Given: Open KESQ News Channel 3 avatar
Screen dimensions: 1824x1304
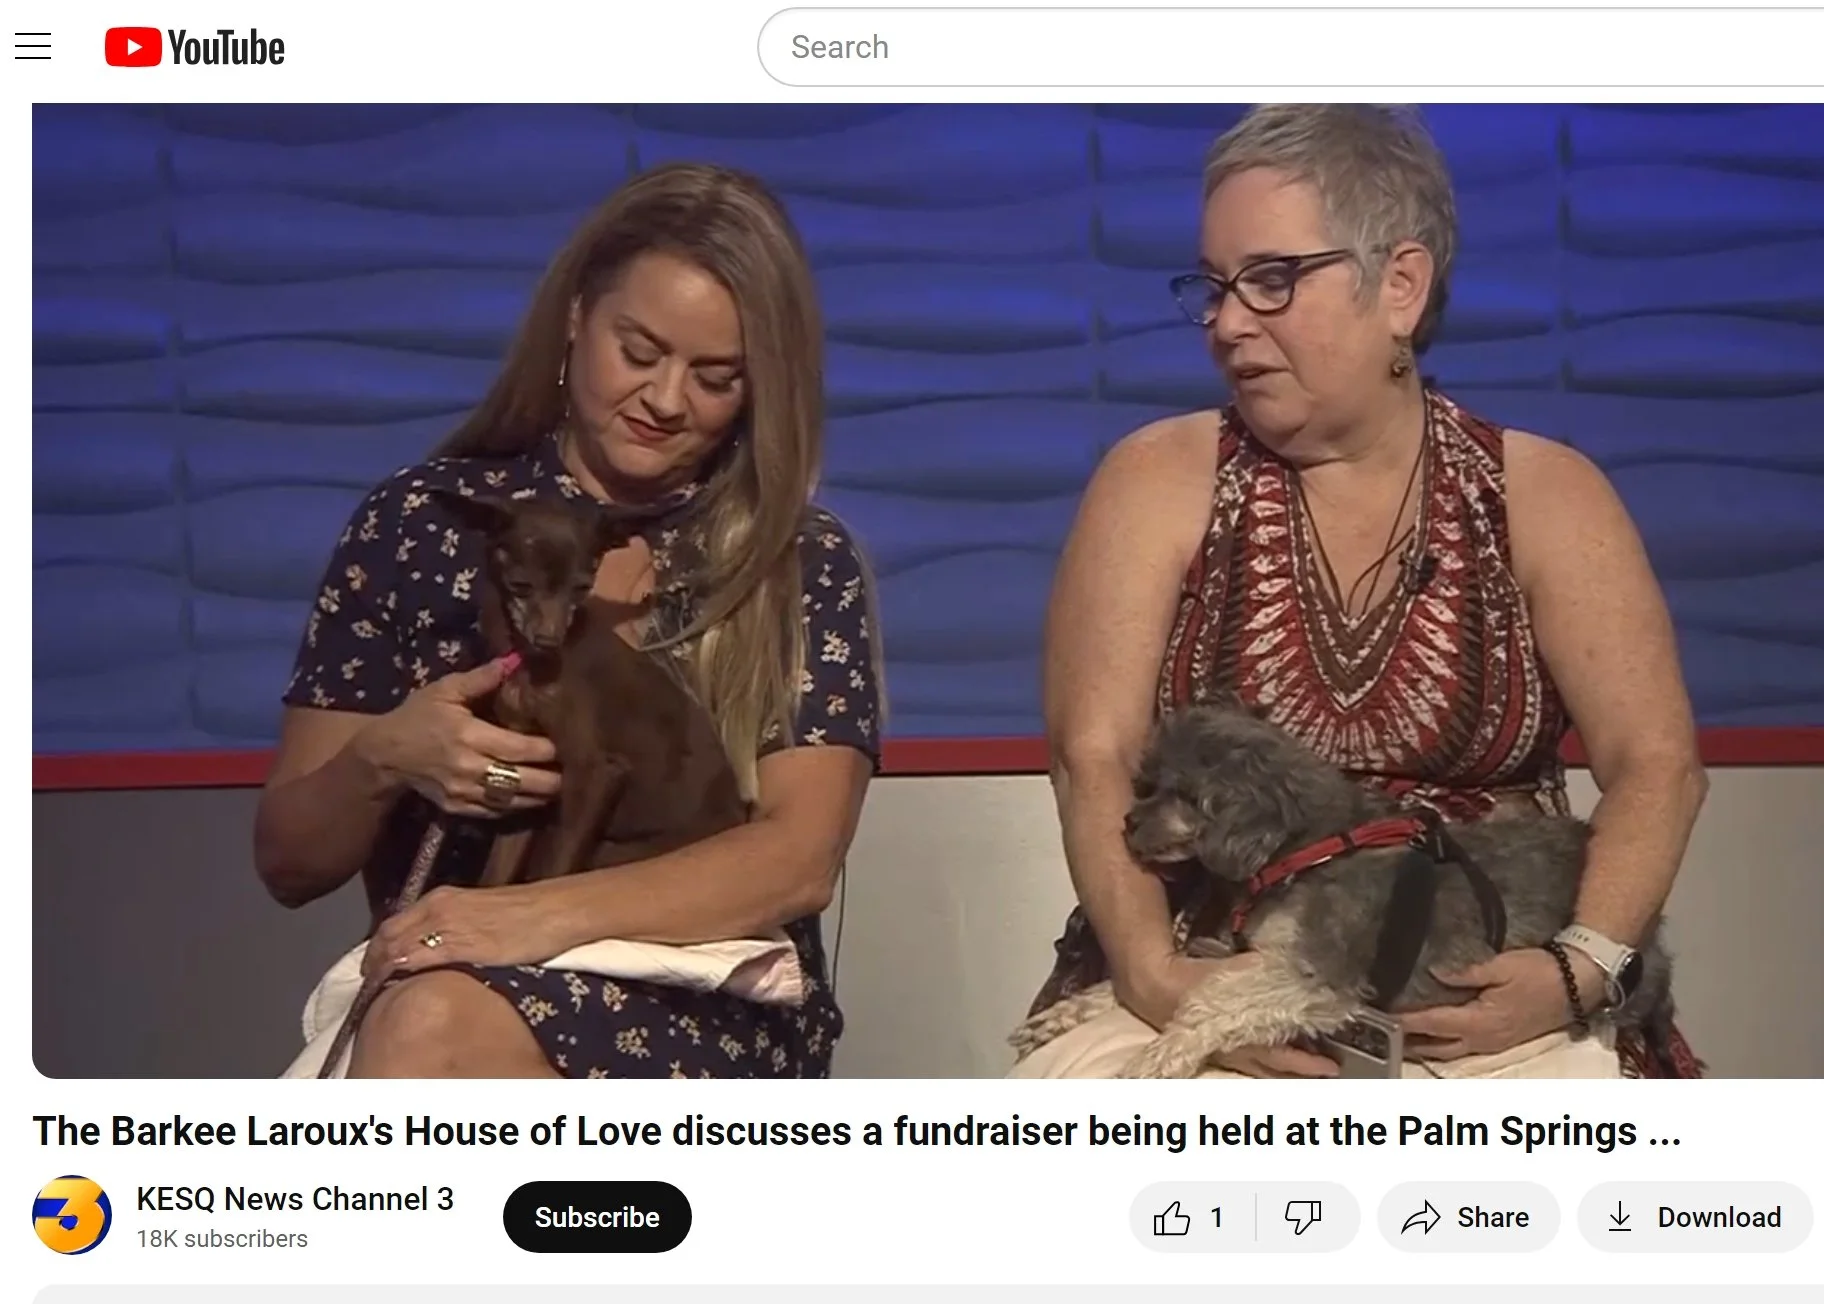Looking at the screenshot, I should point(72,1215).
